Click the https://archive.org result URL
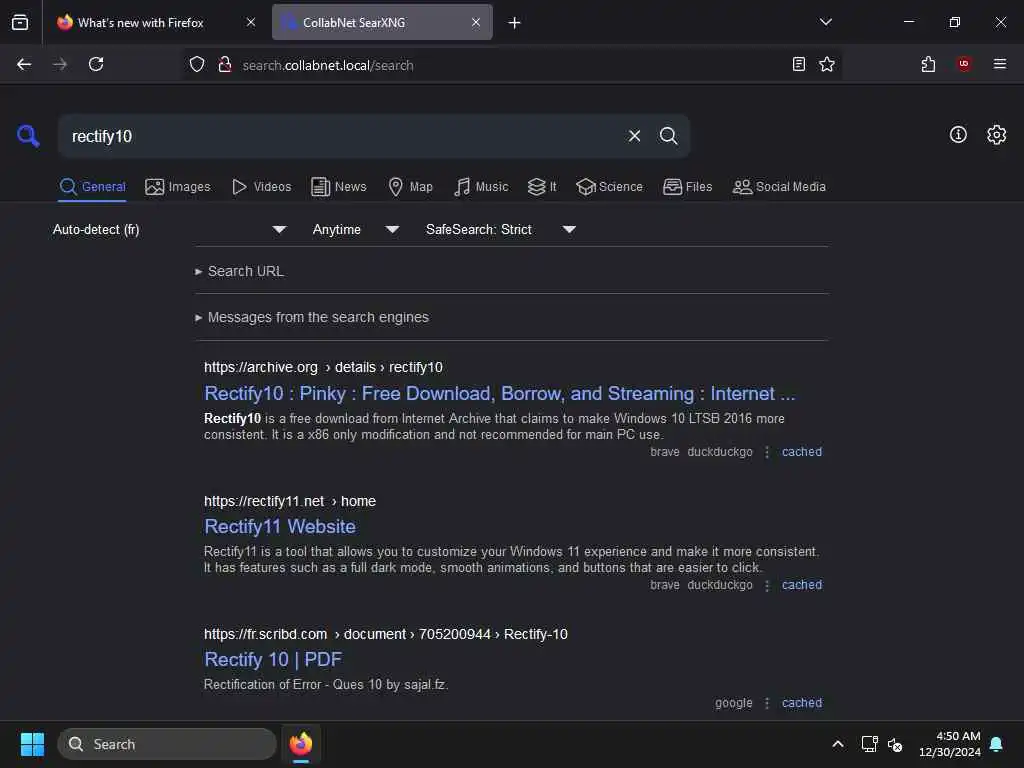1024x768 pixels. pyautogui.click(x=323, y=368)
